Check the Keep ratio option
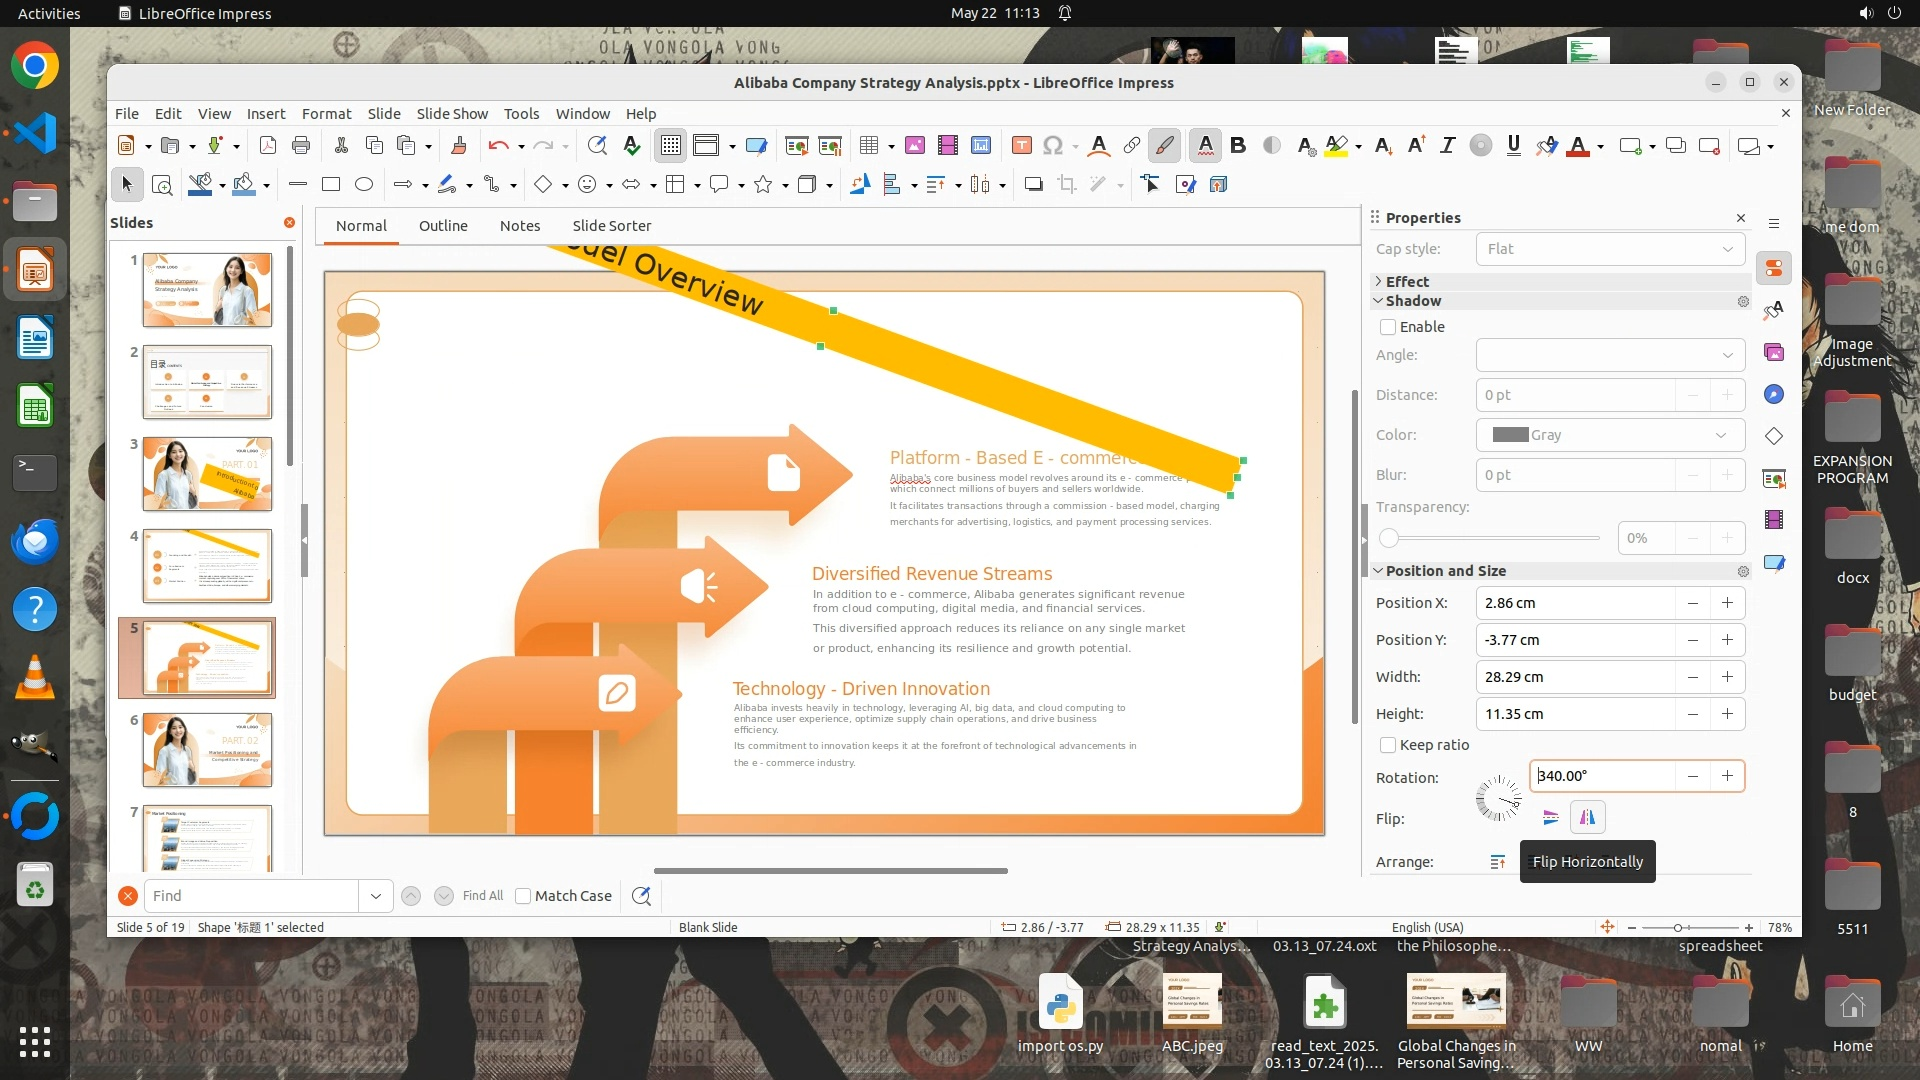The height and width of the screenshot is (1080, 1920). coord(1388,745)
